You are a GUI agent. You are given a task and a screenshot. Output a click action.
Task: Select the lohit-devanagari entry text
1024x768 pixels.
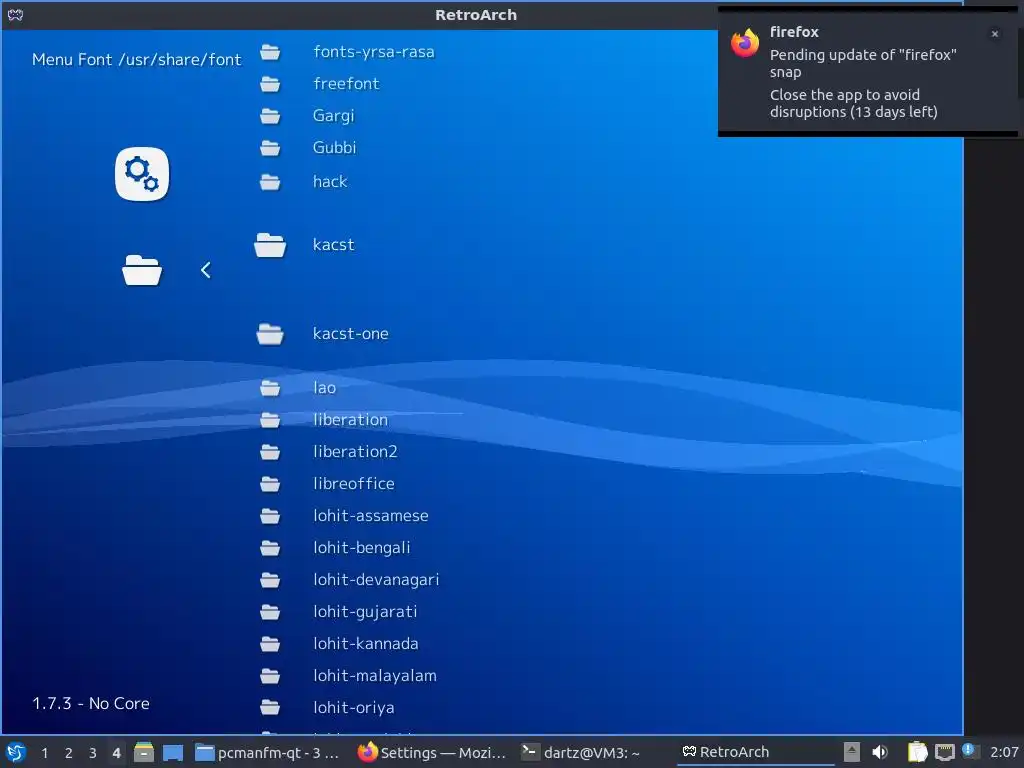pyautogui.click(x=376, y=580)
